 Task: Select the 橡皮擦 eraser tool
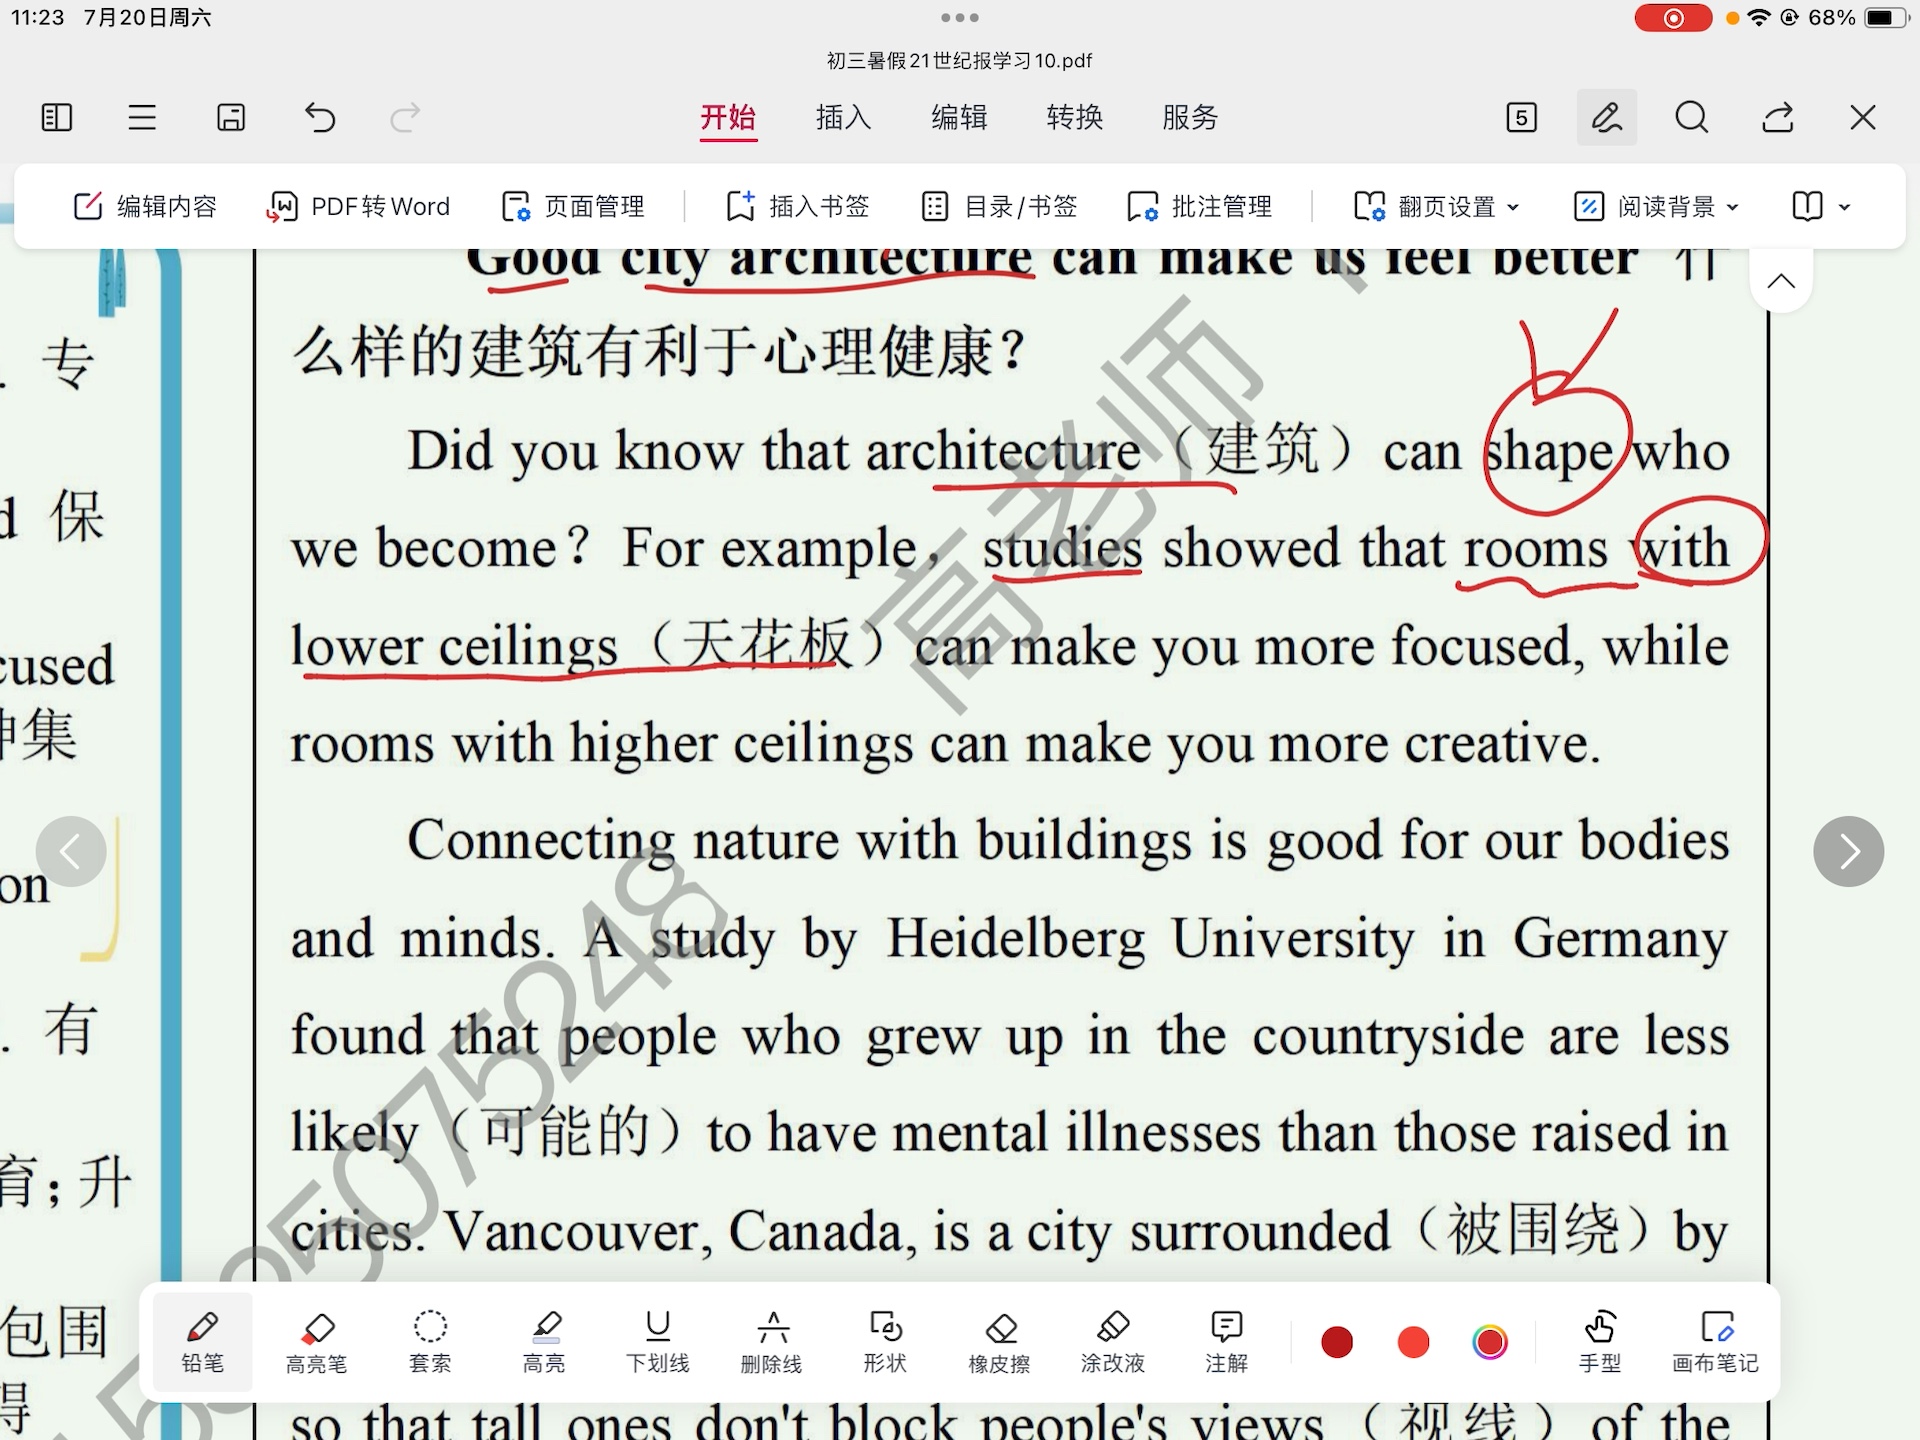tap(999, 1341)
